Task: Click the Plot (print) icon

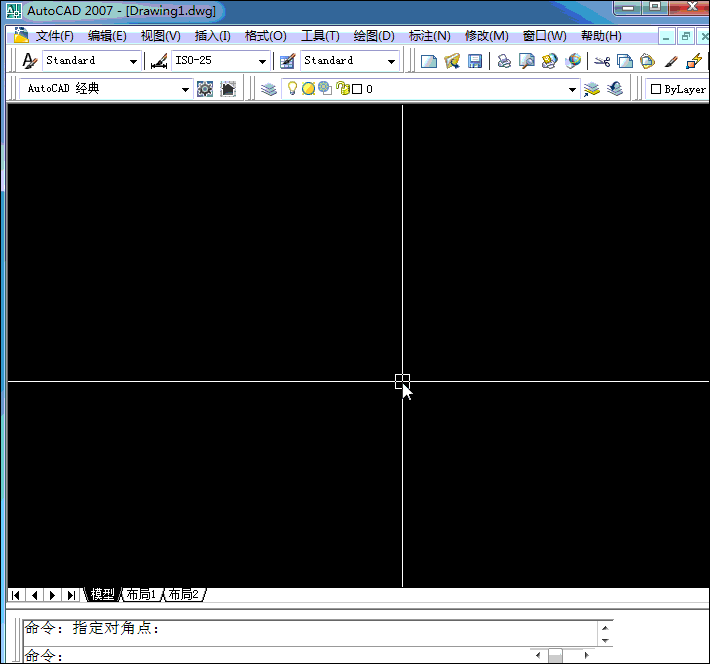Action: coord(504,61)
